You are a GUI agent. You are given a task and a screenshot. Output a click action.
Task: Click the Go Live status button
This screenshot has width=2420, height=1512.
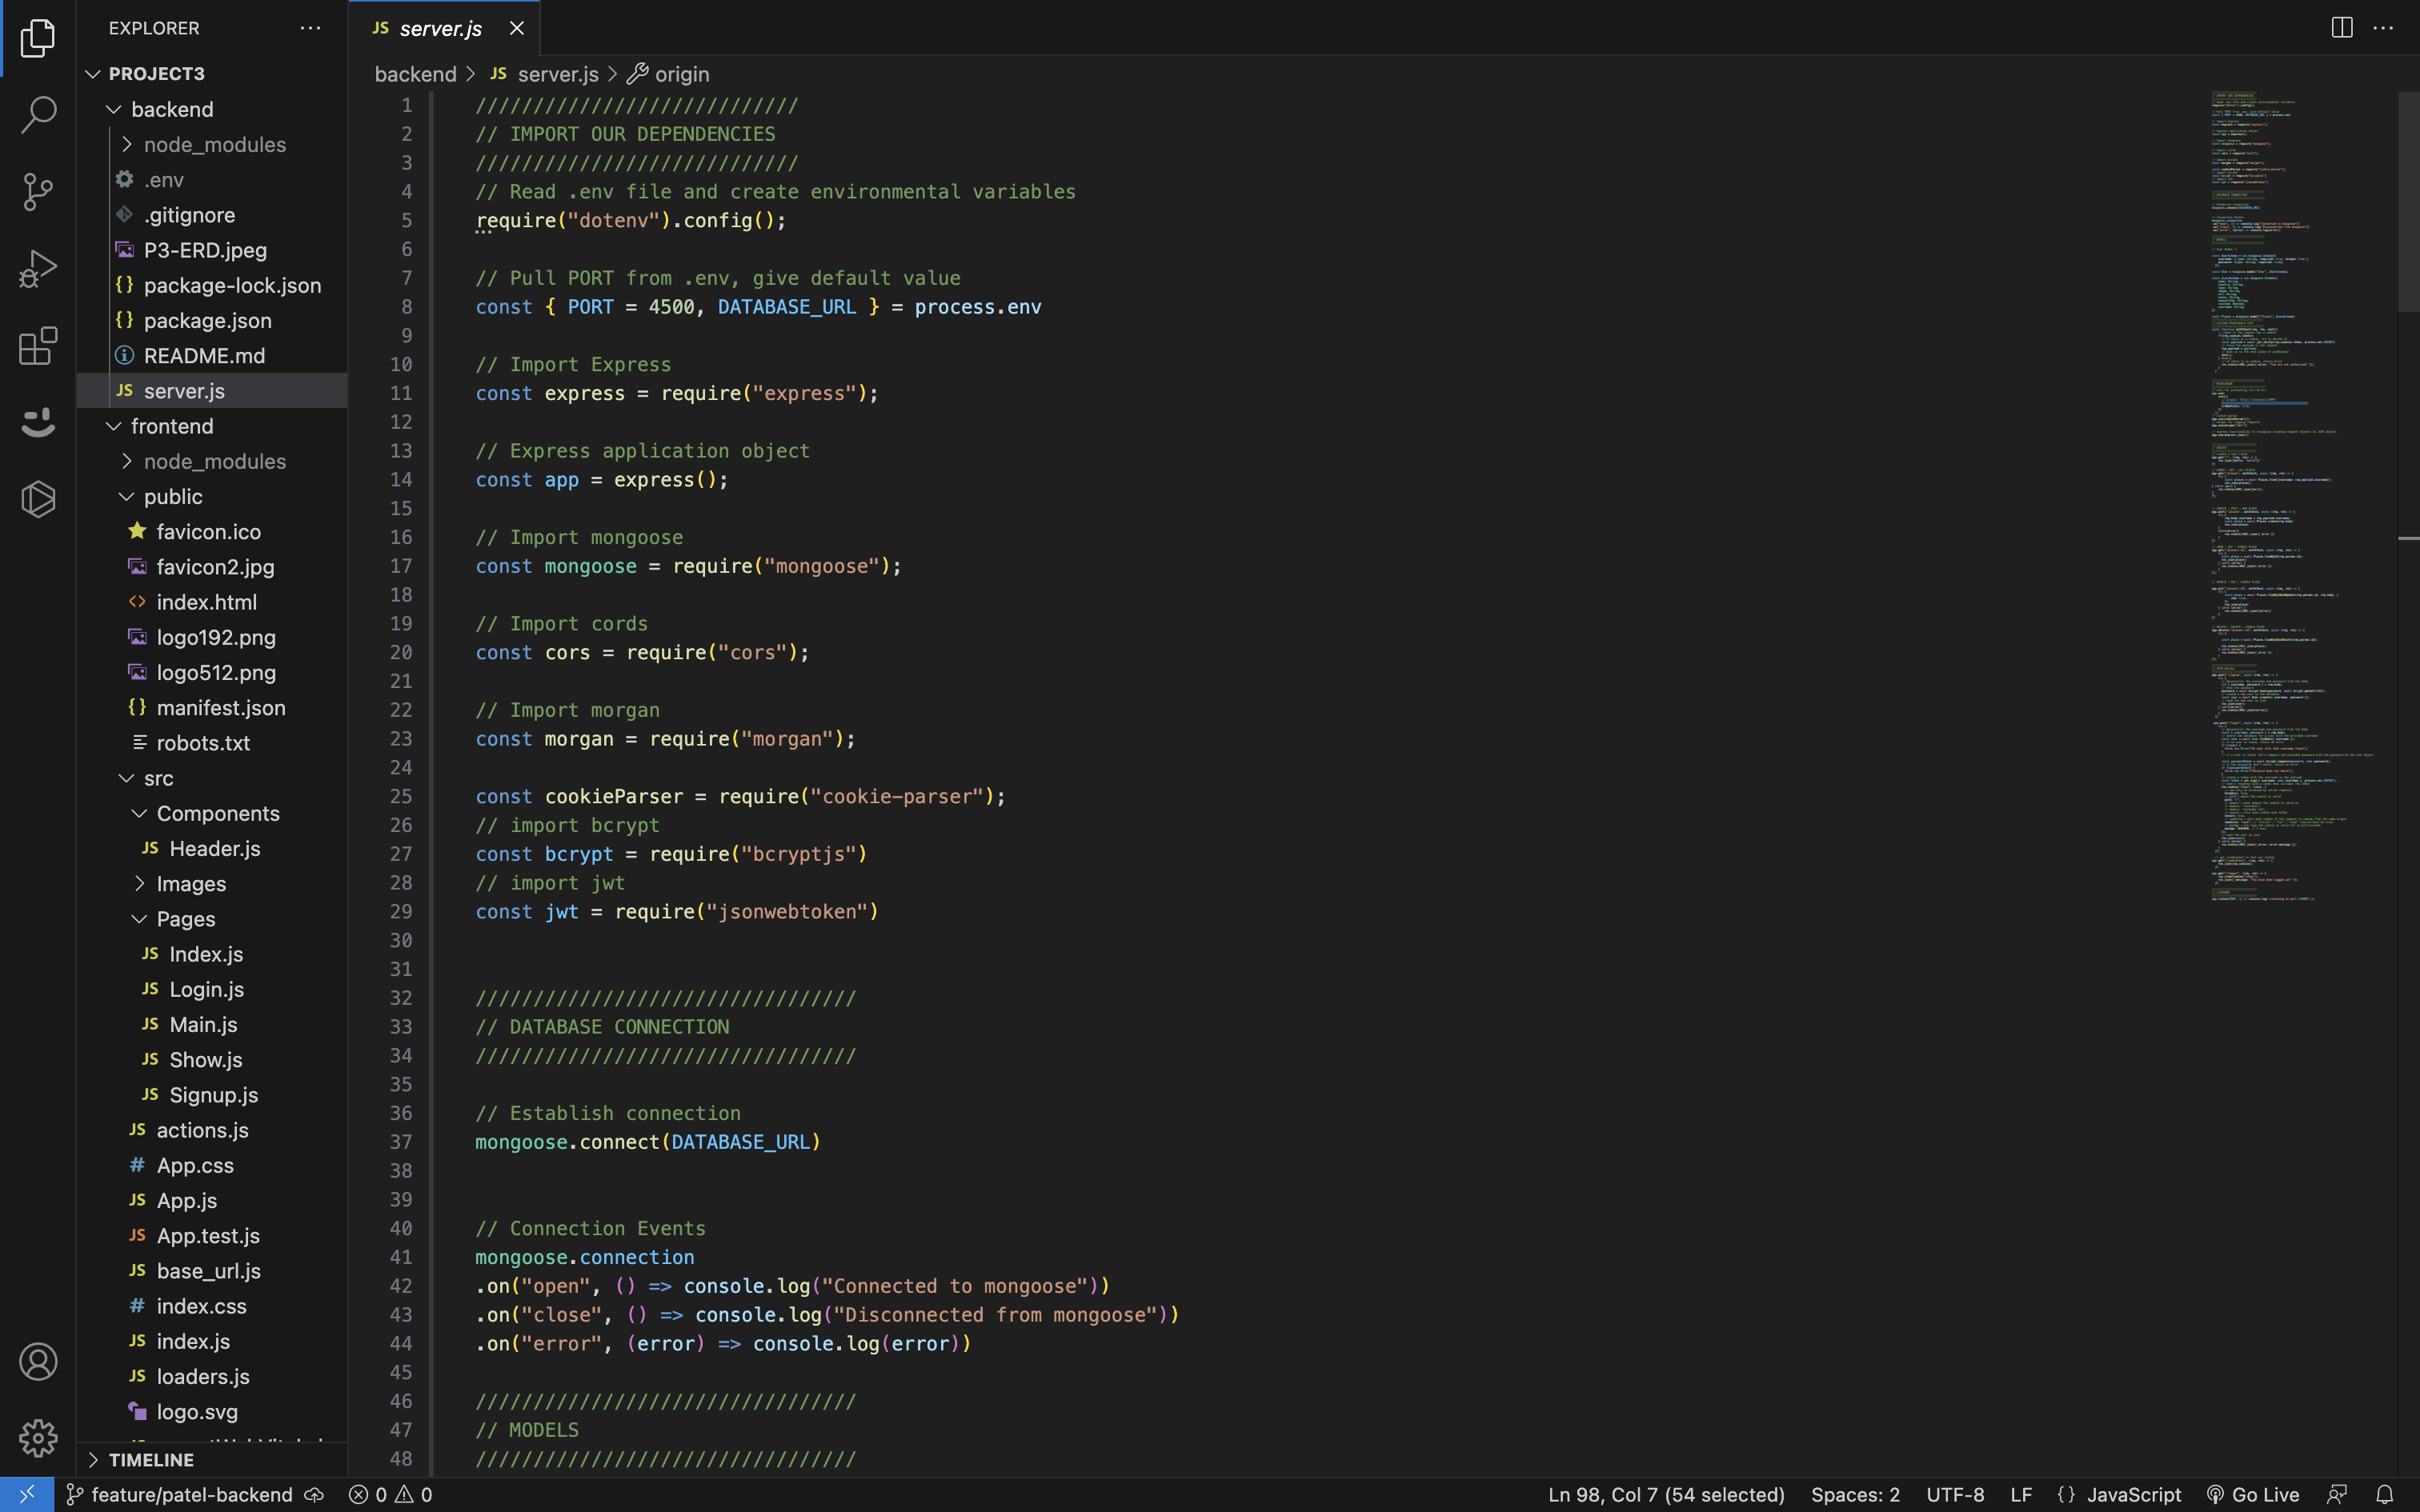[x=2252, y=1494]
